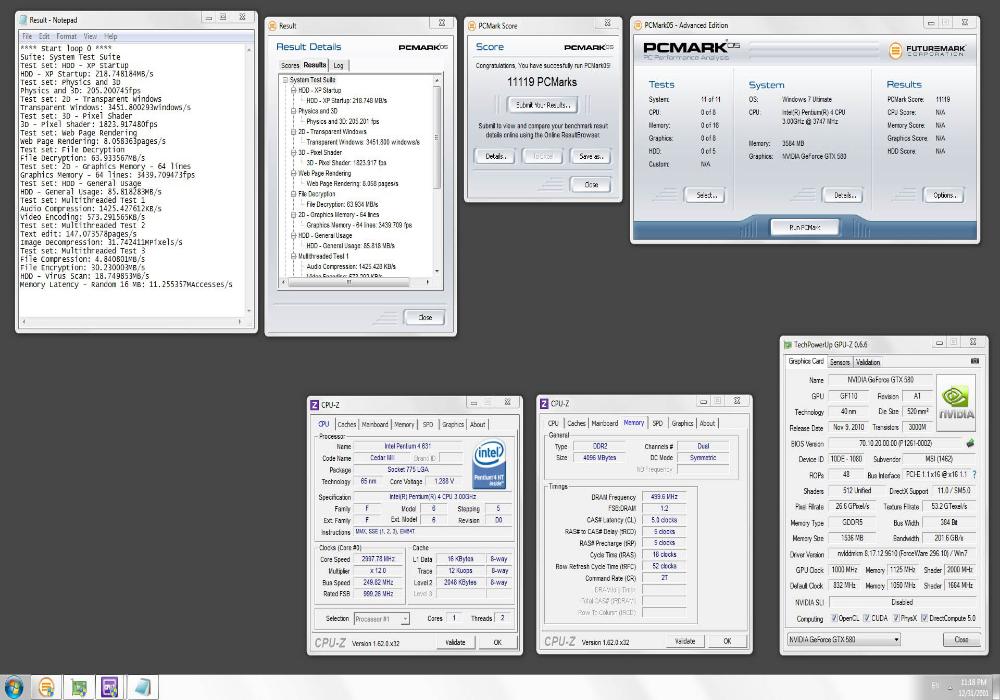Collapse the Physics and 3D node
This screenshot has width=1000, height=700.
click(x=293, y=110)
